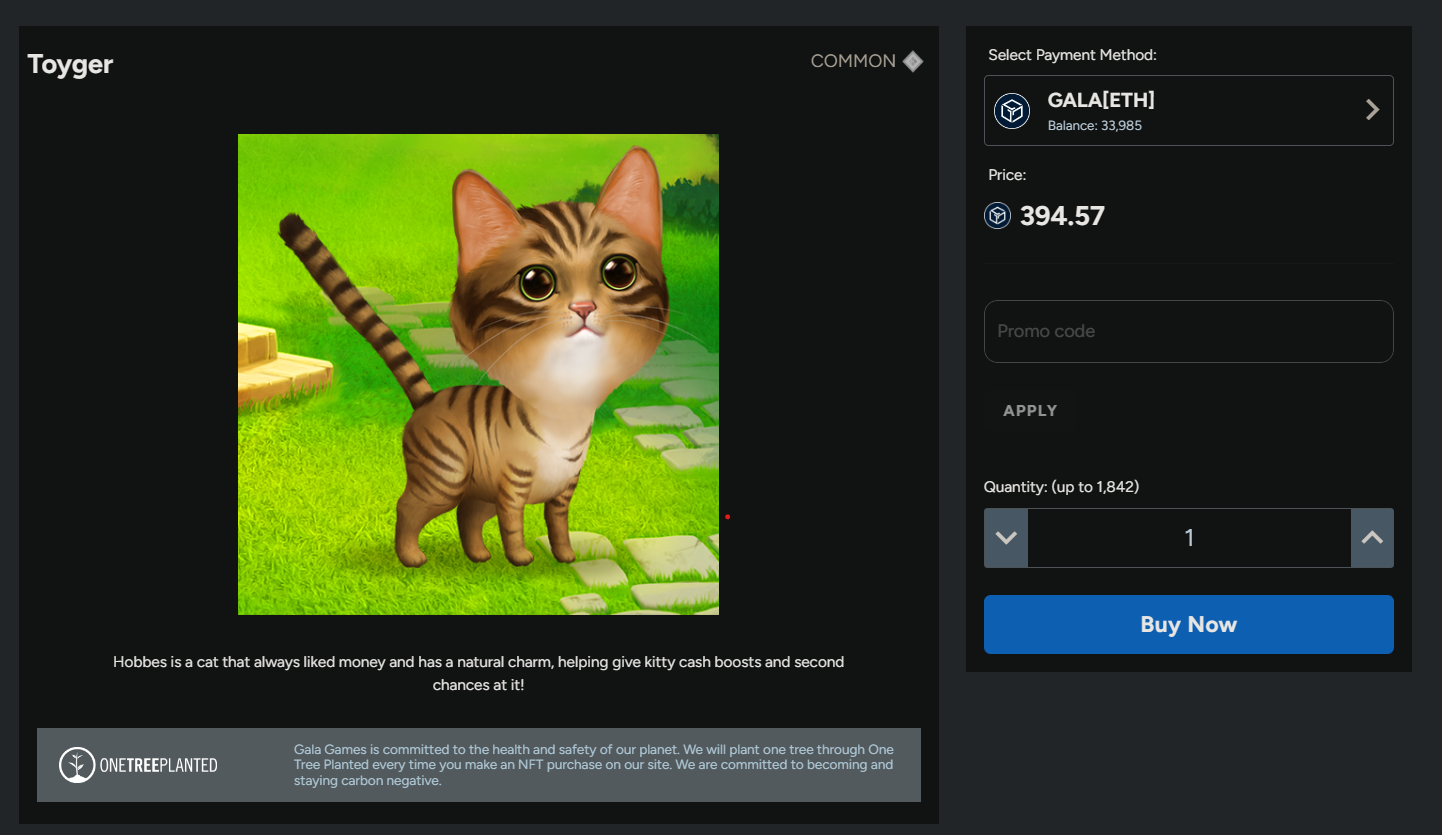This screenshot has width=1442, height=835.
Task: Click the Gala Games tree planting notice text
Action: (x=594, y=765)
